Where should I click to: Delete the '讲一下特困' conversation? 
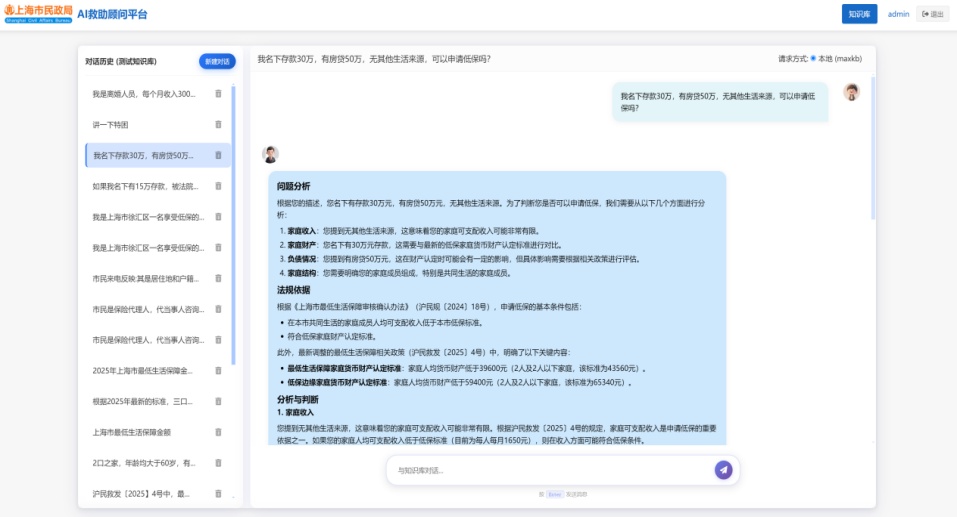point(218,125)
